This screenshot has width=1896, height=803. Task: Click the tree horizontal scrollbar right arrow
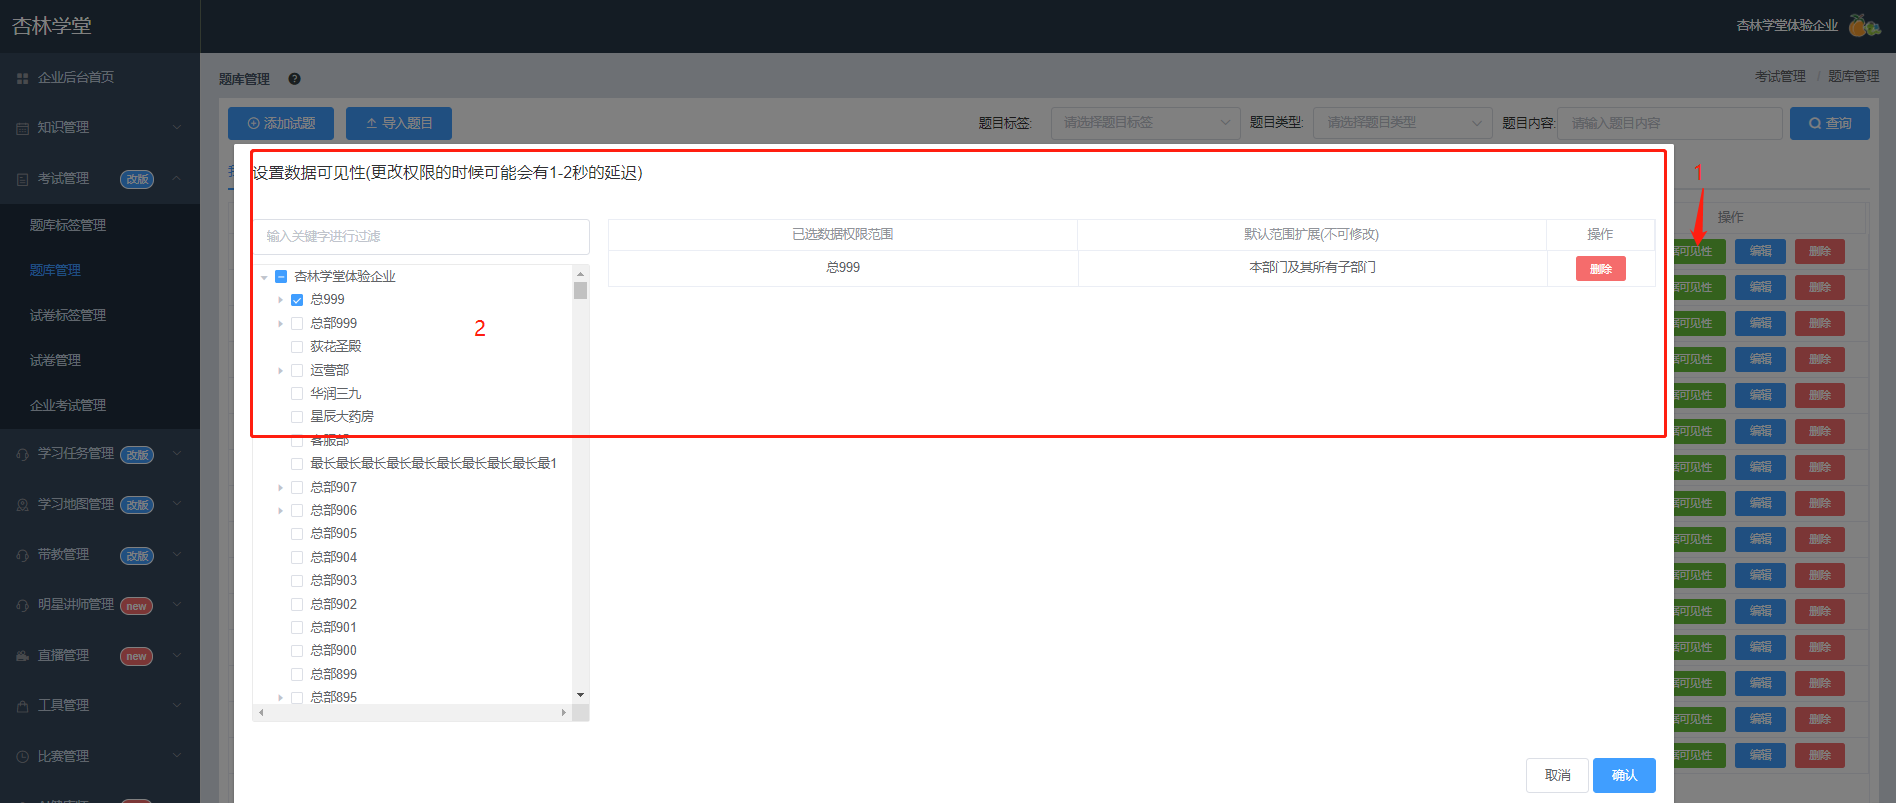coord(564,713)
